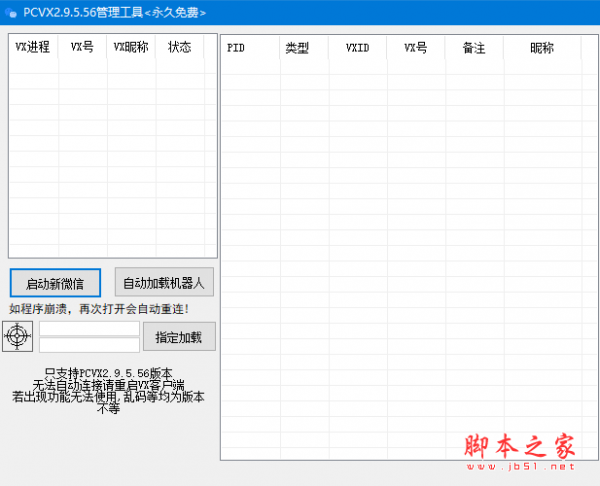
Task: Click the 只支持PCVX2.9.5.56版本 notice text
Action: pyautogui.click(x=108, y=373)
